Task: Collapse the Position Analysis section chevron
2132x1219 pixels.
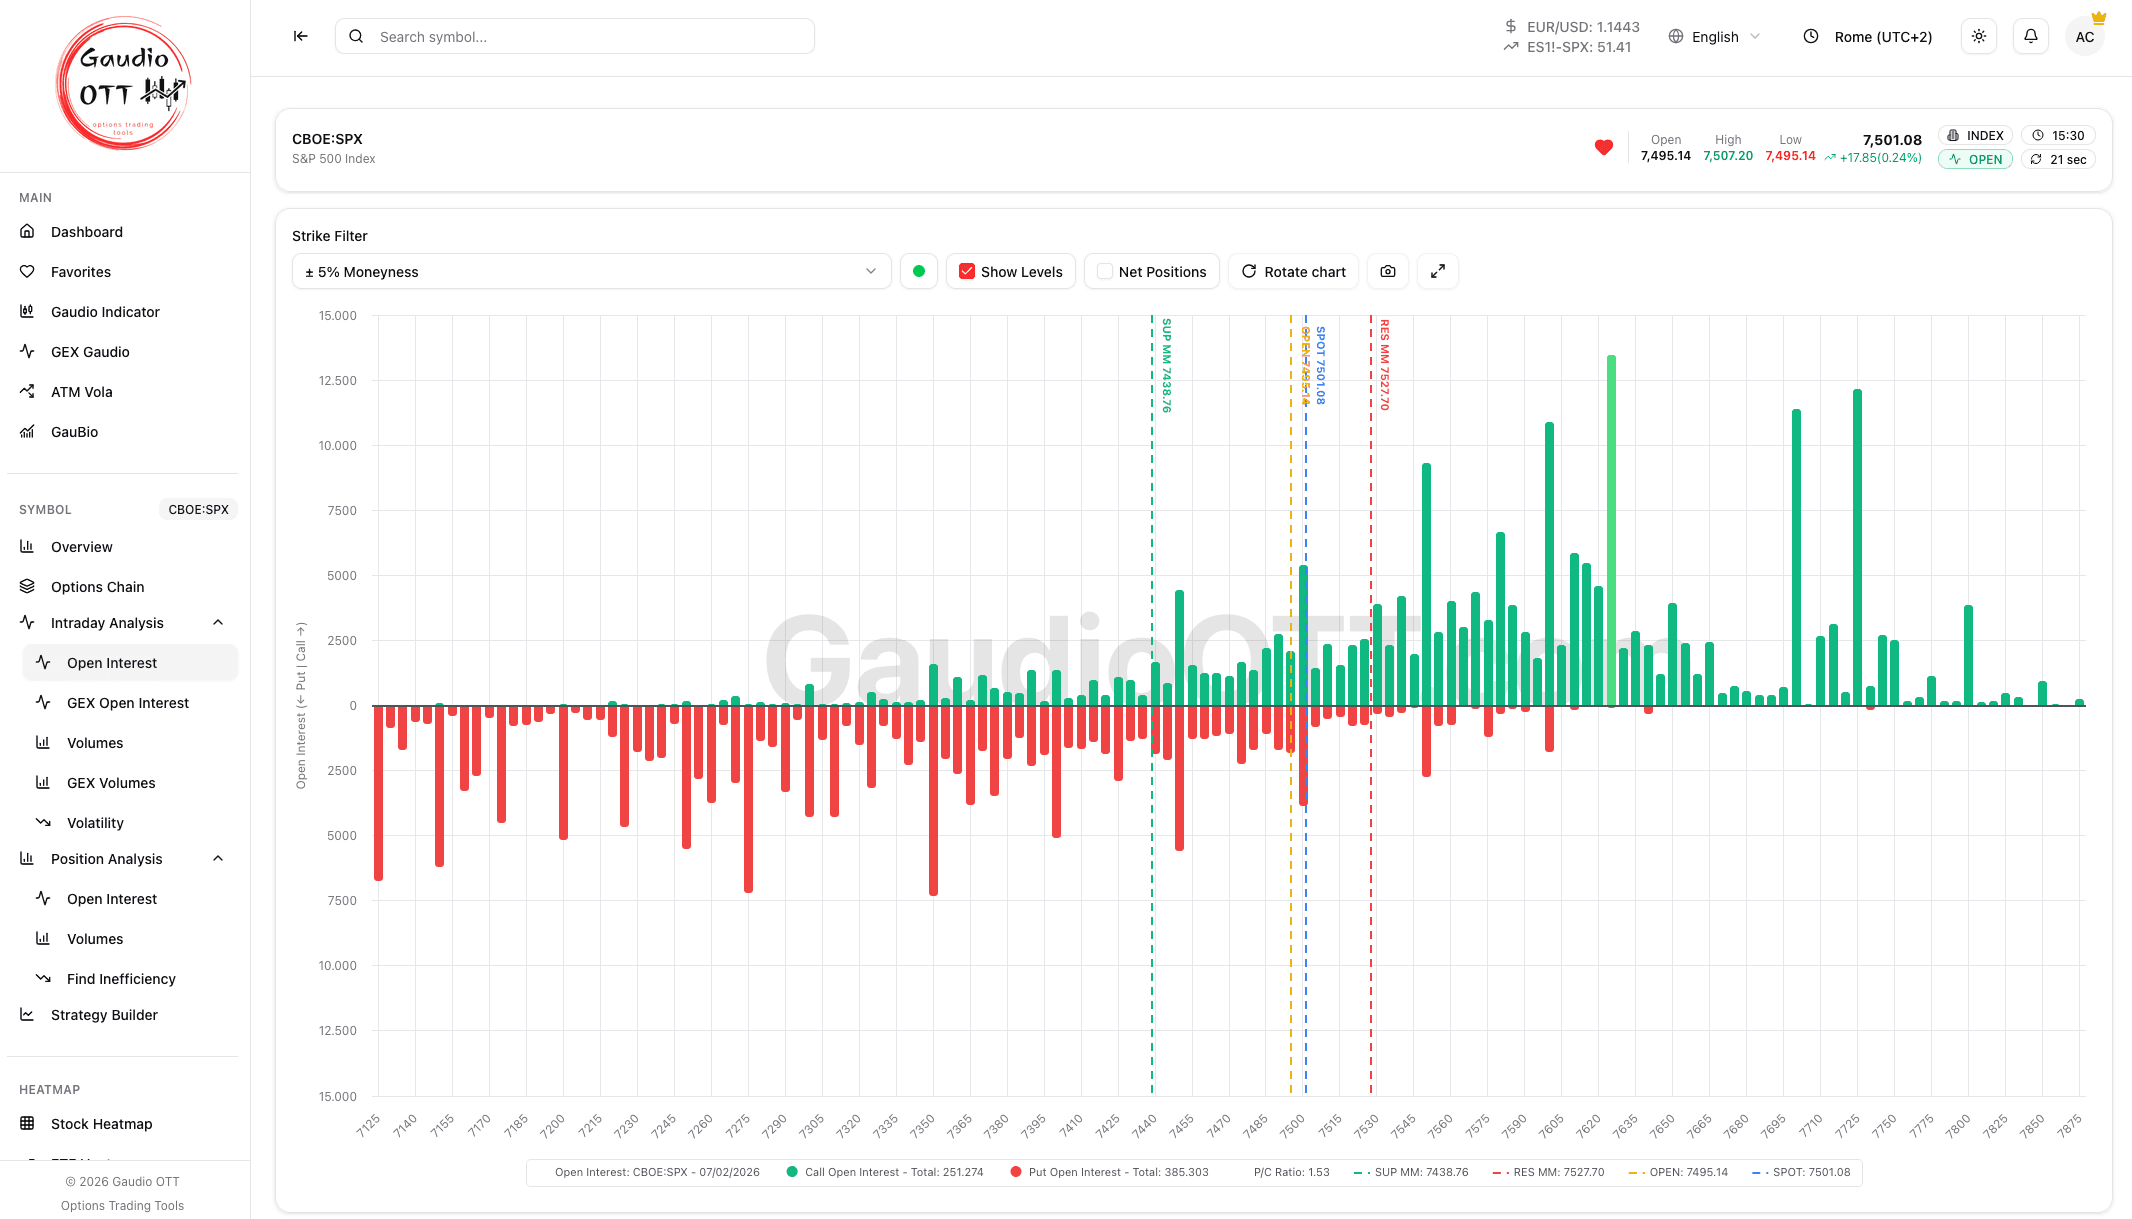Action: coord(218,858)
